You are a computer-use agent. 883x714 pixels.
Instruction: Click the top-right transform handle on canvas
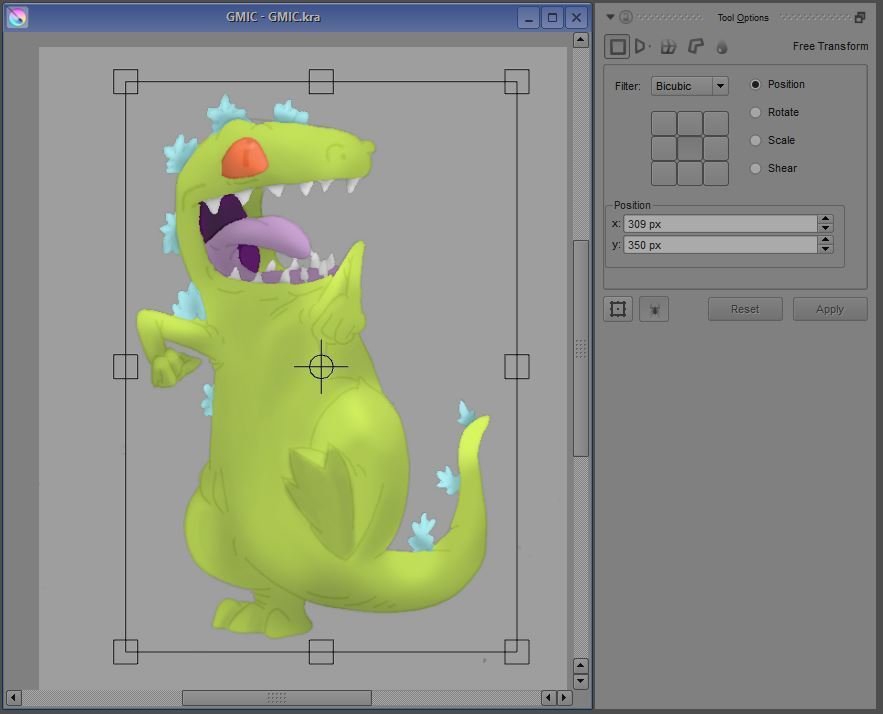(516, 82)
